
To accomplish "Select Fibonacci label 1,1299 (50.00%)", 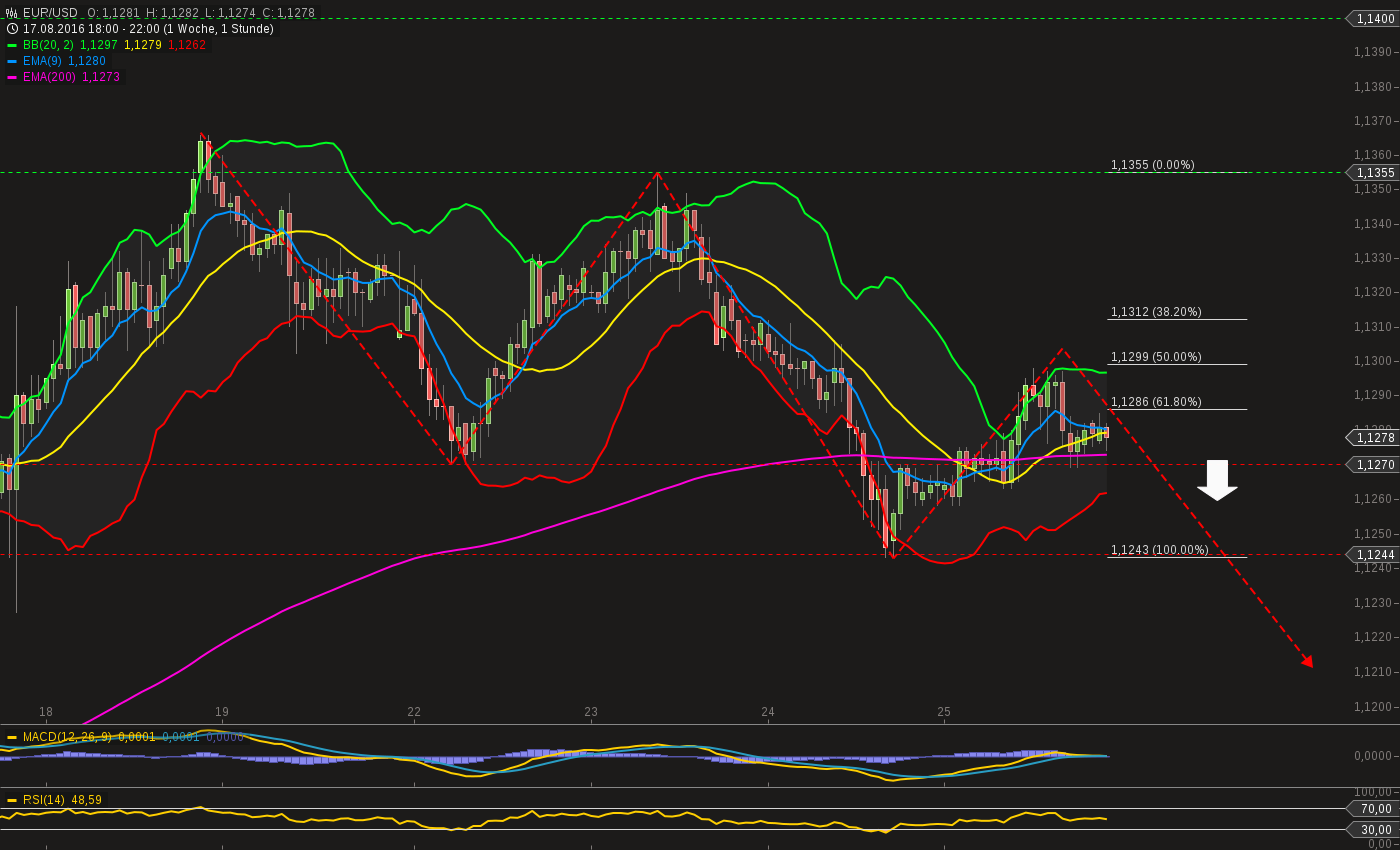I will 1156,357.
